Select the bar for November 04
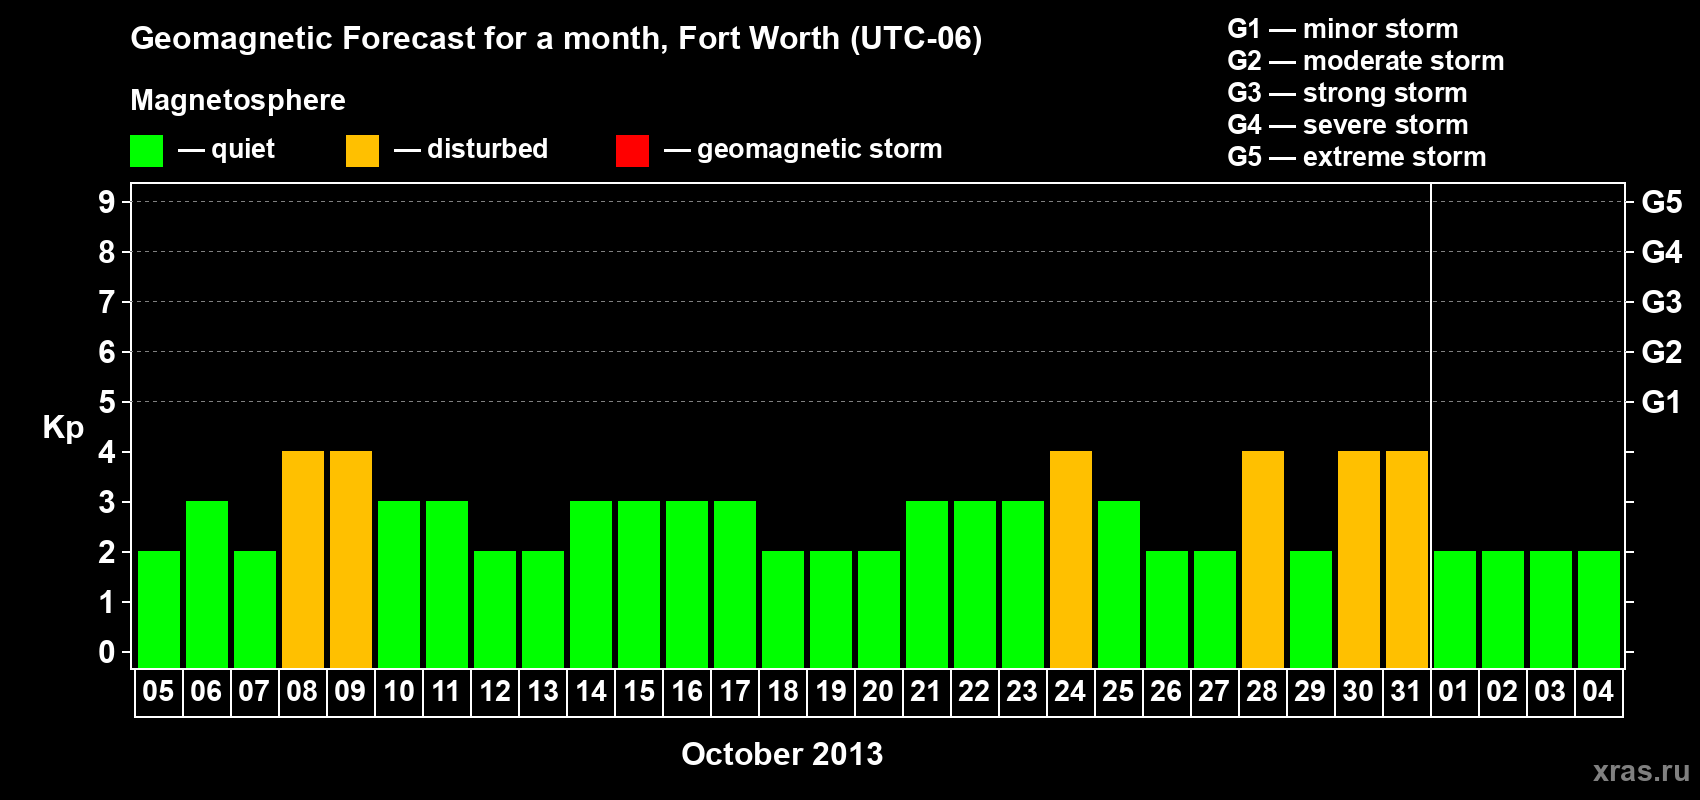This screenshot has width=1700, height=800. 1599,609
